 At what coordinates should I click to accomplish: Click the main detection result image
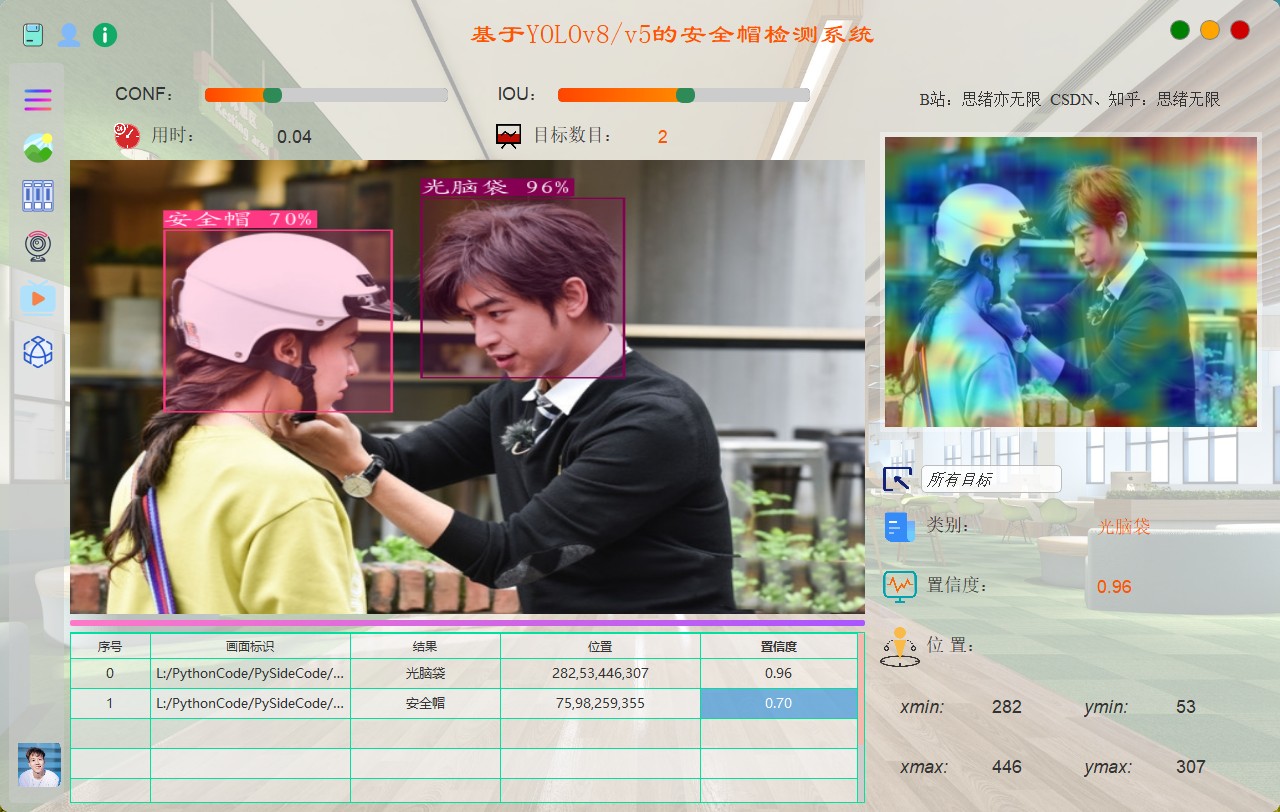click(x=467, y=387)
